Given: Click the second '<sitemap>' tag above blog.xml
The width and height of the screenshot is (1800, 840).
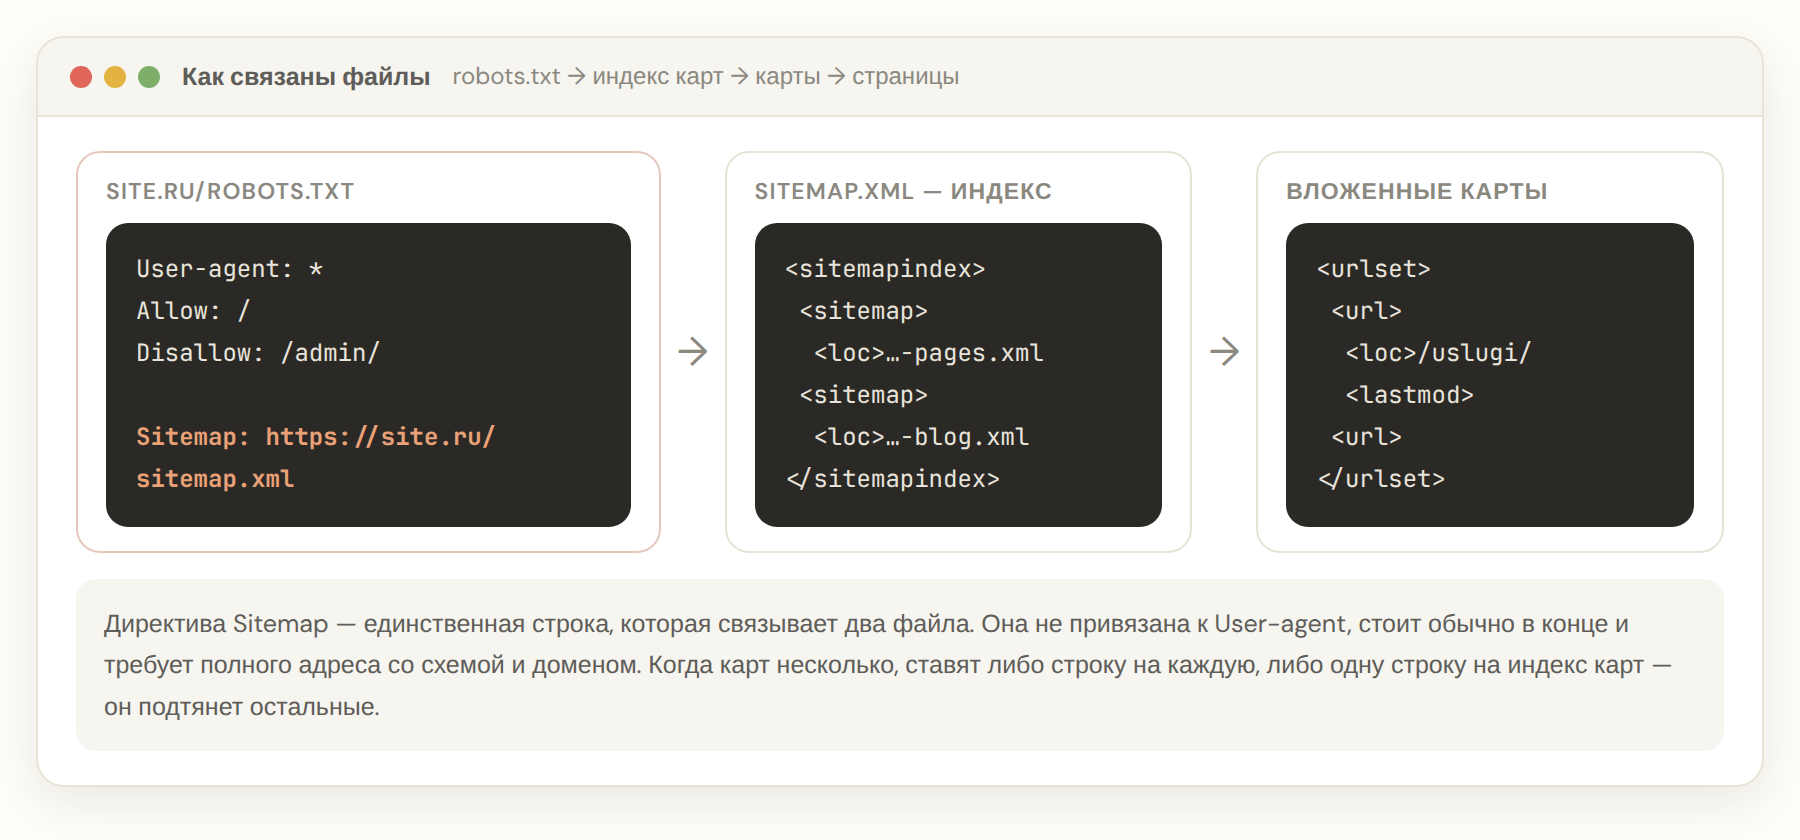Looking at the screenshot, I should pos(864,395).
